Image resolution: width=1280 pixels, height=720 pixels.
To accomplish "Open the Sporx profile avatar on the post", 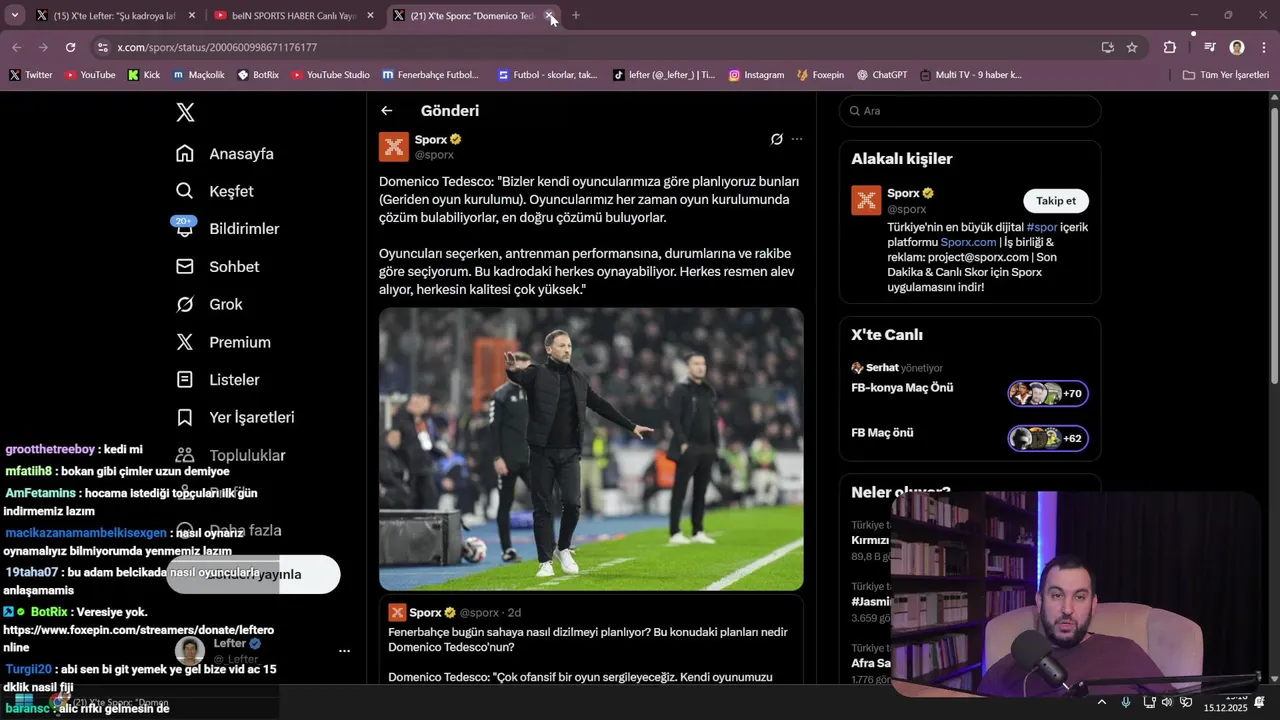I will tap(394, 147).
